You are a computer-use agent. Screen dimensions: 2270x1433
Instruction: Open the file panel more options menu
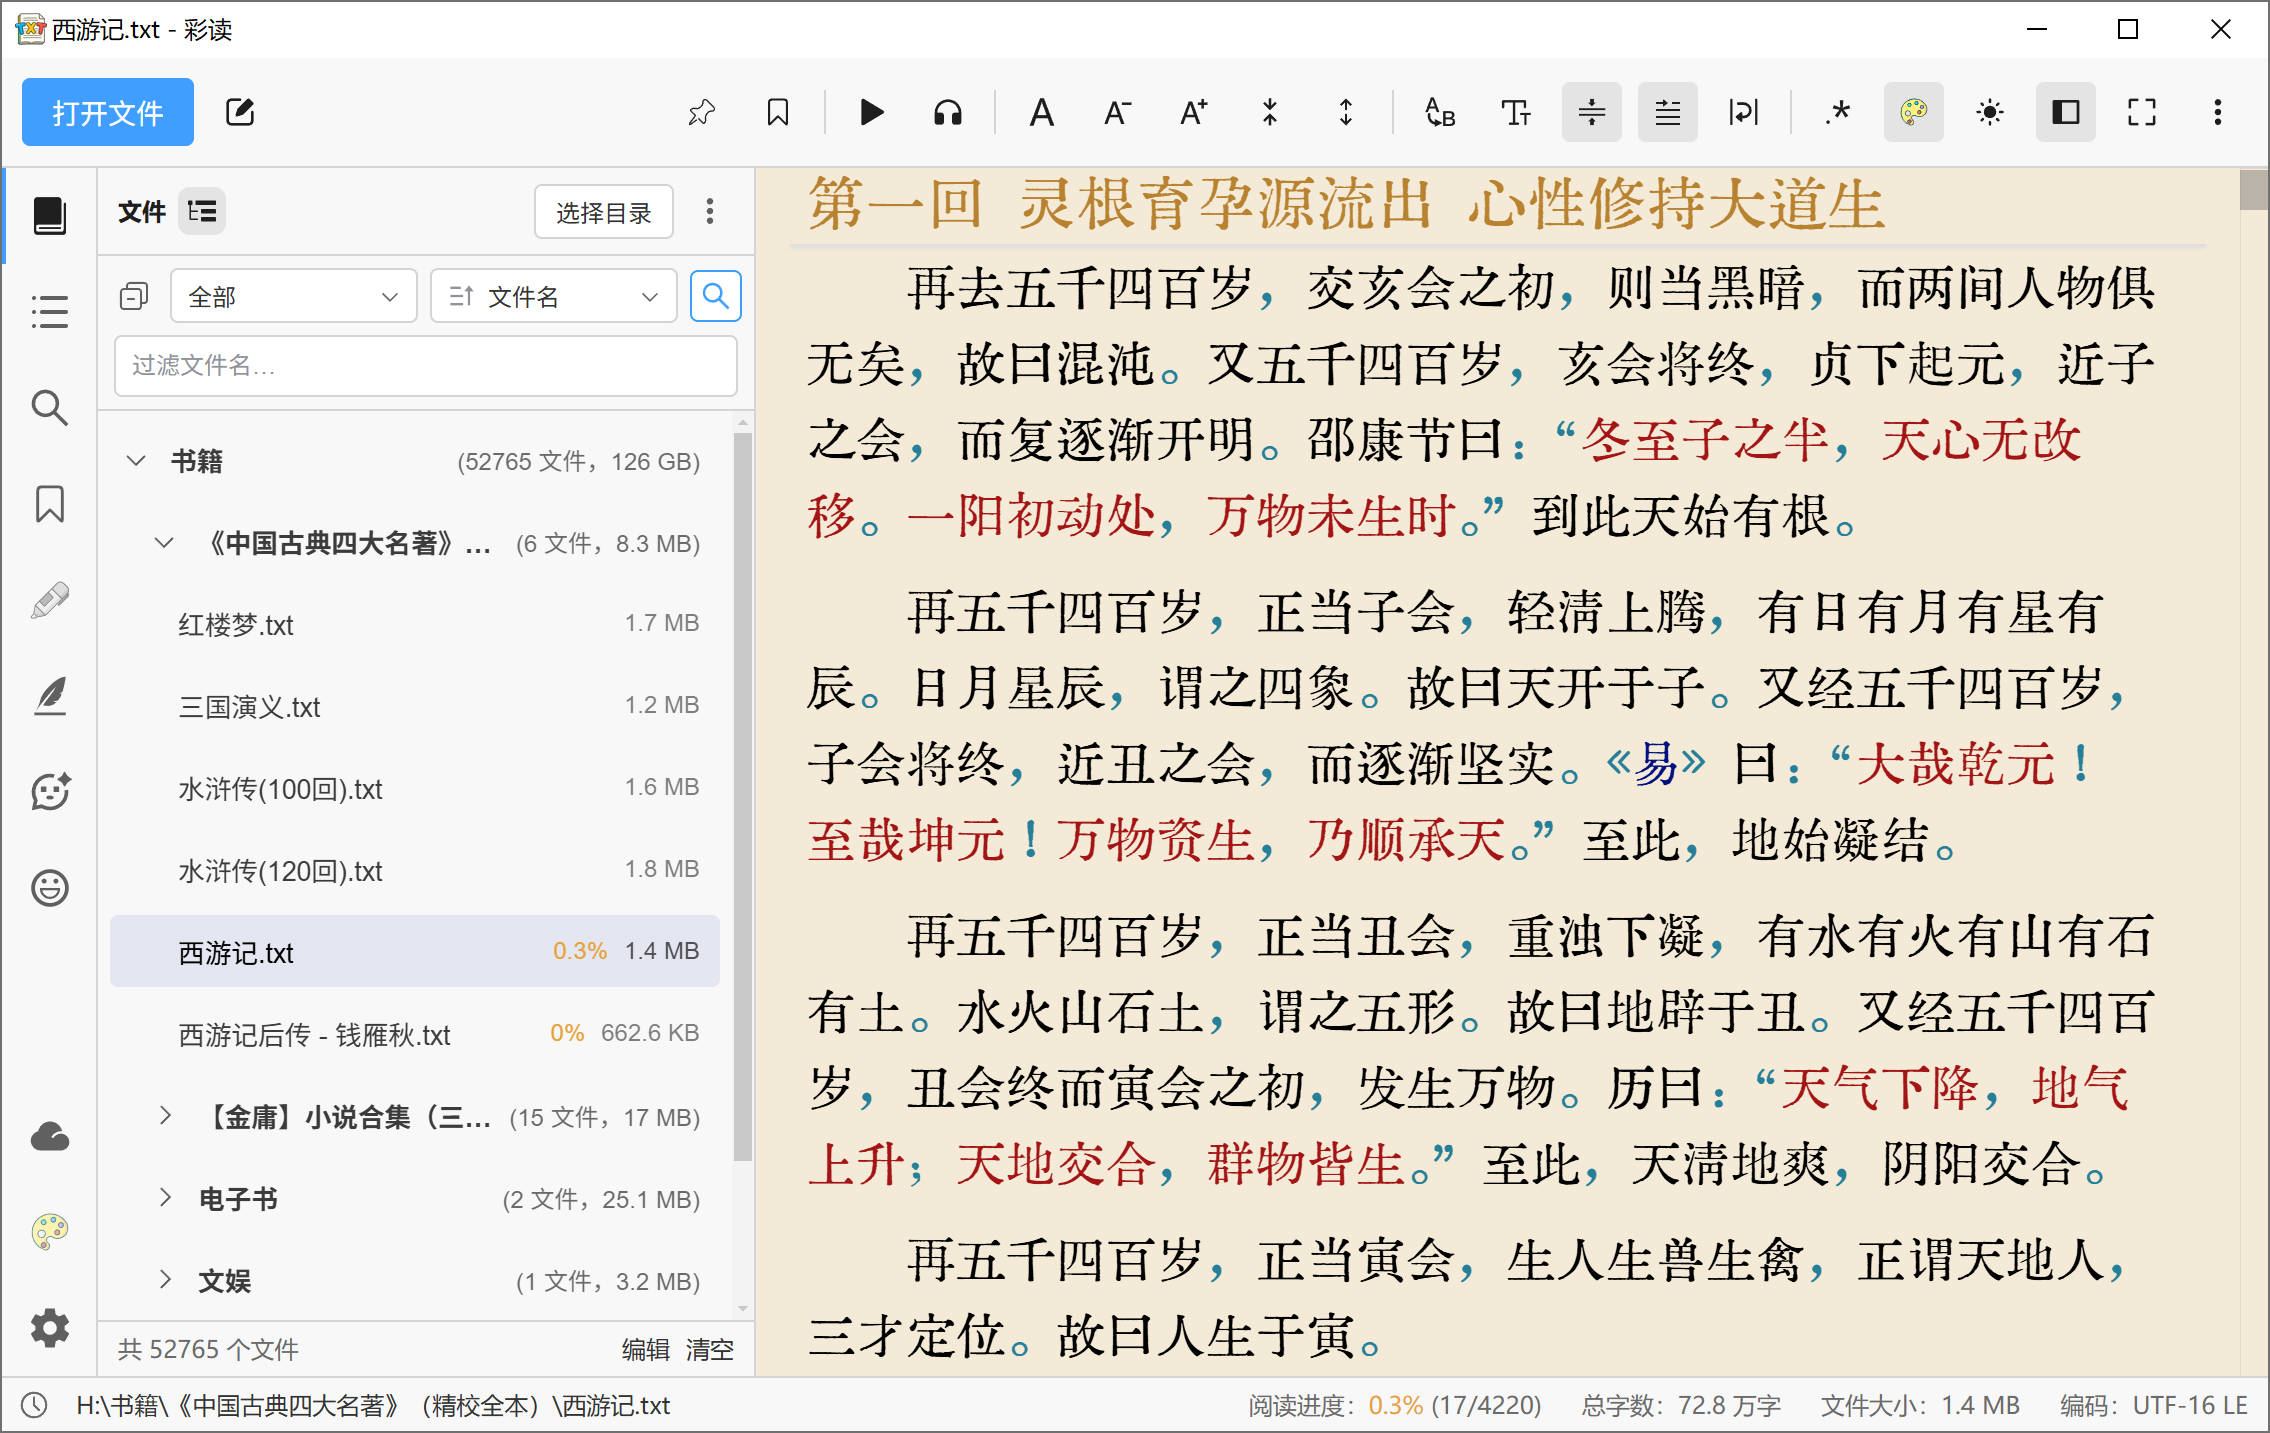[710, 211]
